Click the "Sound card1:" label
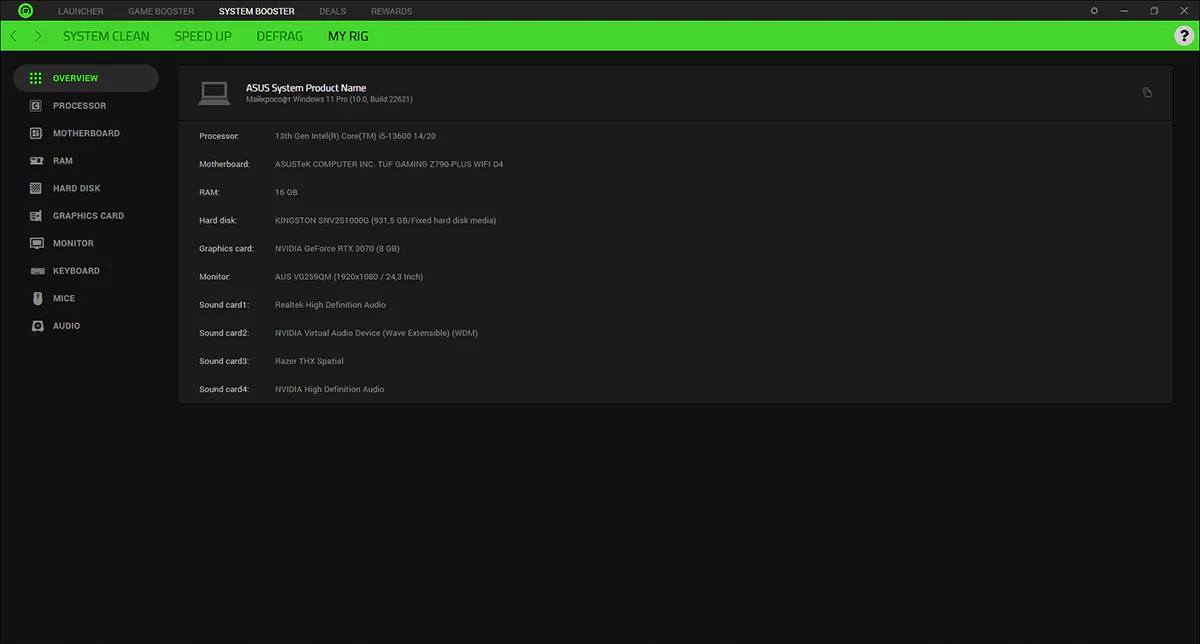The height and width of the screenshot is (644, 1200). pos(224,305)
